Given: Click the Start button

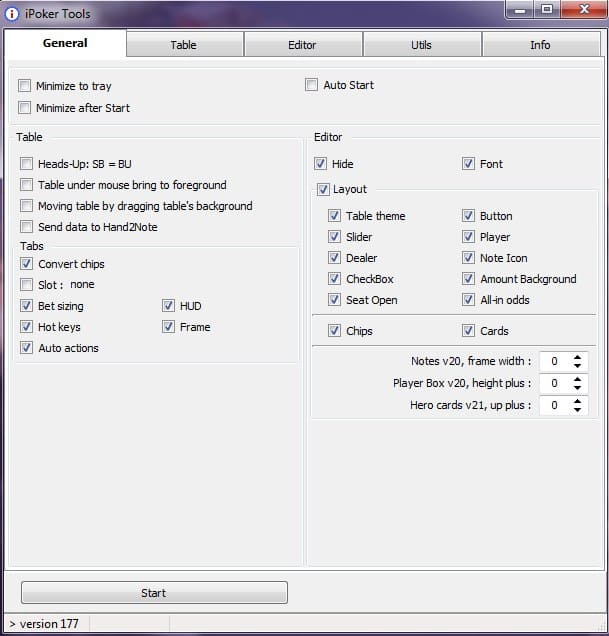Looking at the screenshot, I should [154, 593].
